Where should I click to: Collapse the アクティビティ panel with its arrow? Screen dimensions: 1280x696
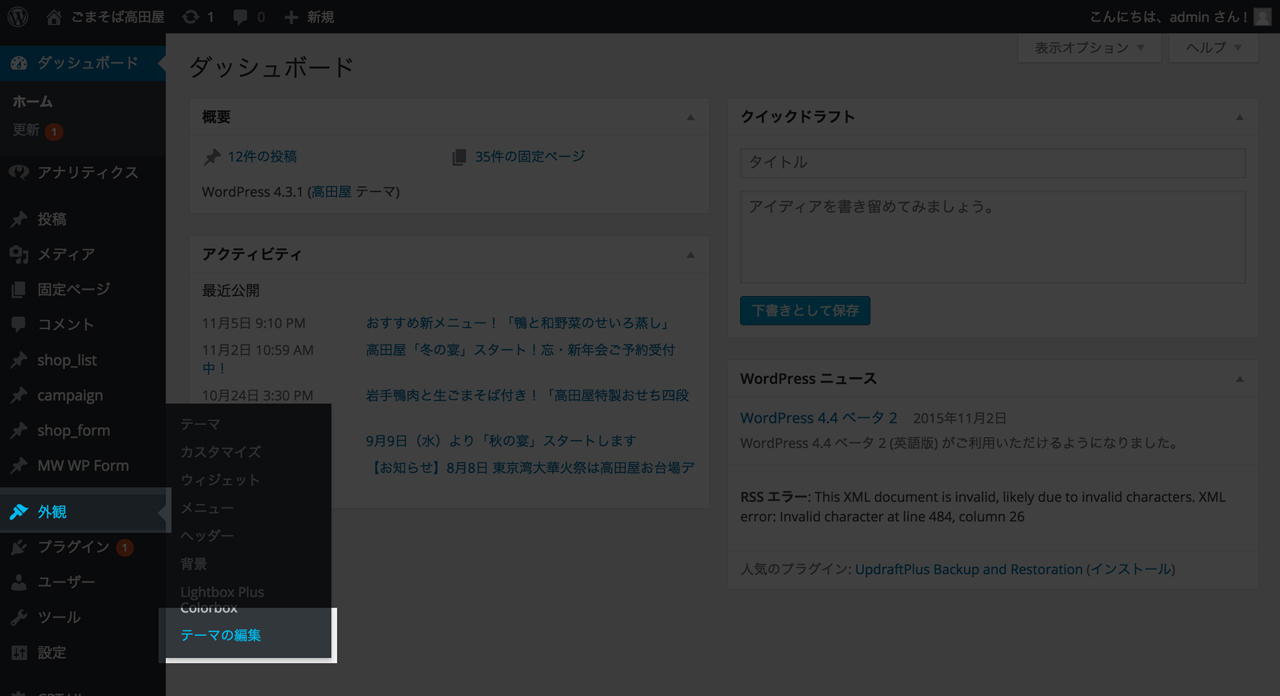coord(690,255)
